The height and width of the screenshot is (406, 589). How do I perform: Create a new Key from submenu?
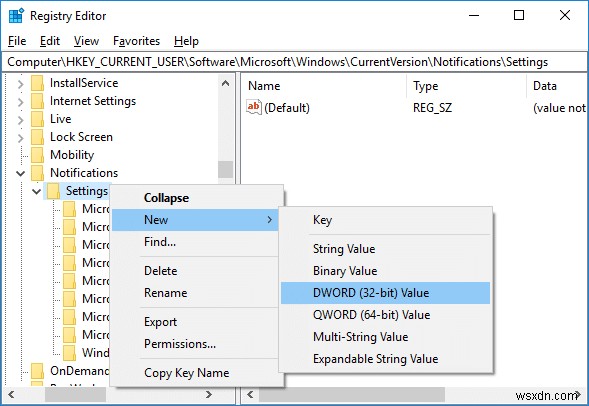385,220
